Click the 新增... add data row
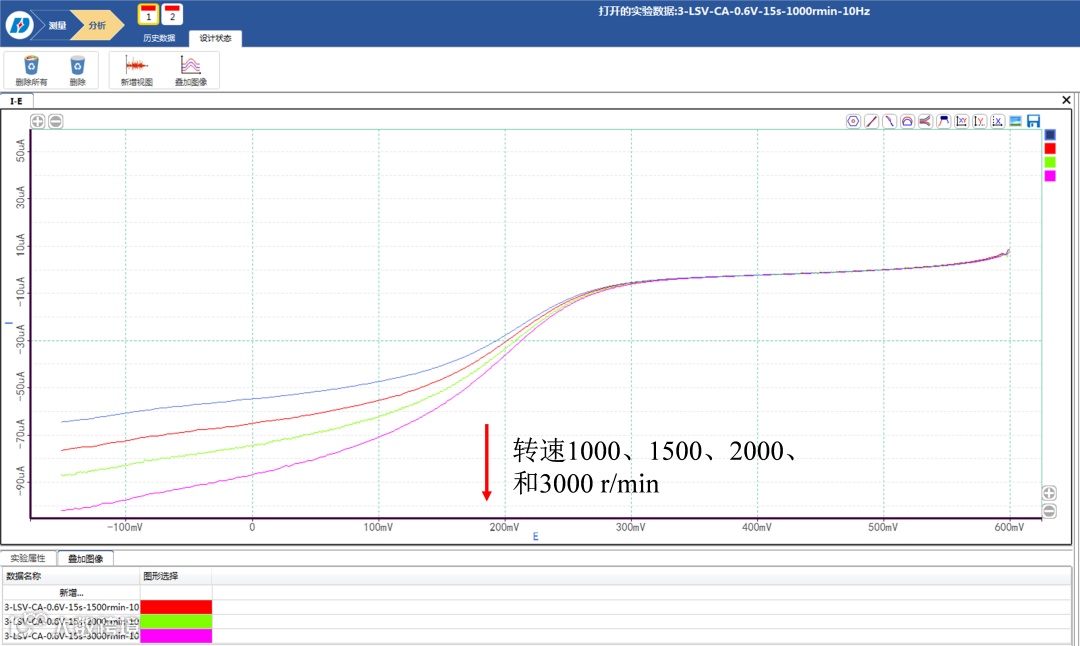The height and width of the screenshot is (646, 1080). pos(72,592)
